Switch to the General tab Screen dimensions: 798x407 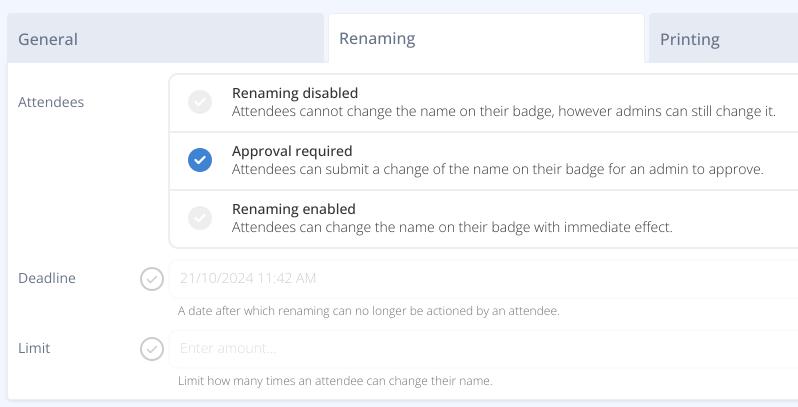click(x=48, y=40)
